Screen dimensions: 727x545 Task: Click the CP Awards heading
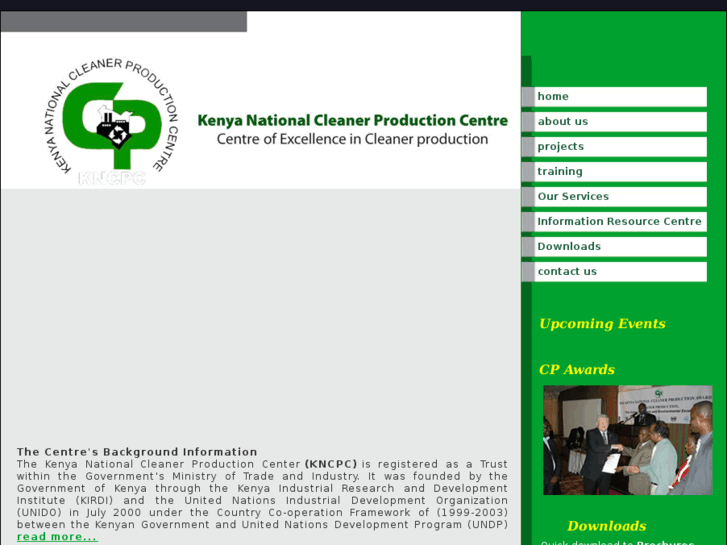[x=577, y=370]
